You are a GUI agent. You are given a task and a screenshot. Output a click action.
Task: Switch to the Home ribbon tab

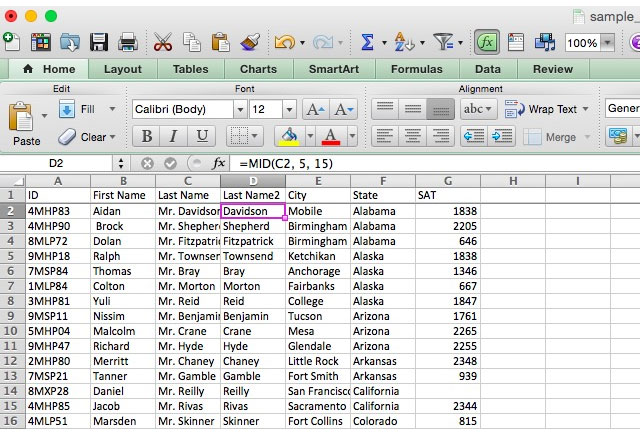[x=49, y=69]
